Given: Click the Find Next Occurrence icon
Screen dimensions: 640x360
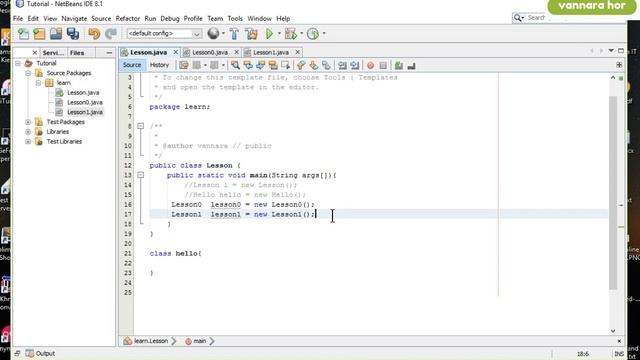Looking at the screenshot, I should click(x=260, y=65).
